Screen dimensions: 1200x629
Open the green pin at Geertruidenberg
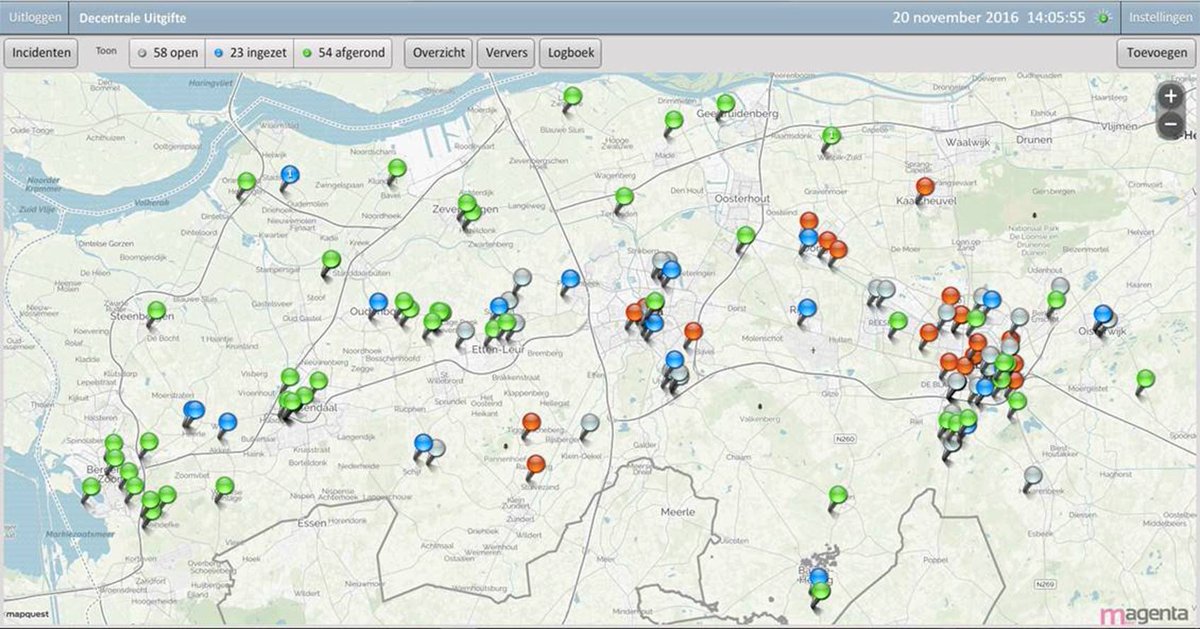point(726,103)
